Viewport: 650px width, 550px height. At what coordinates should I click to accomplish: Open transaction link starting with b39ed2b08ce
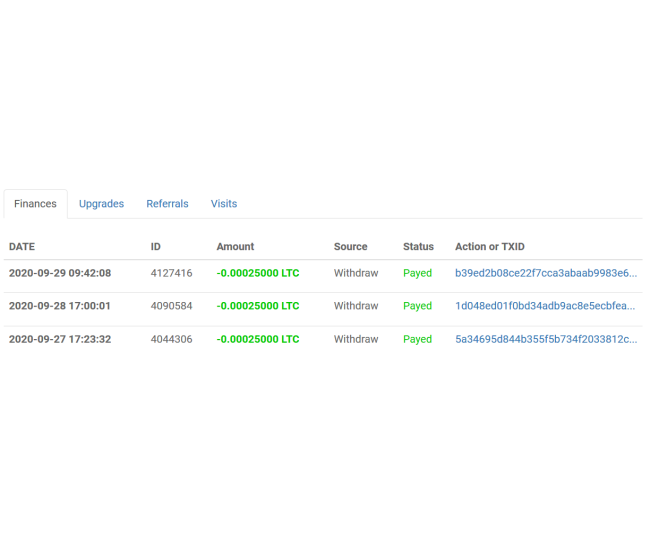click(x=545, y=273)
